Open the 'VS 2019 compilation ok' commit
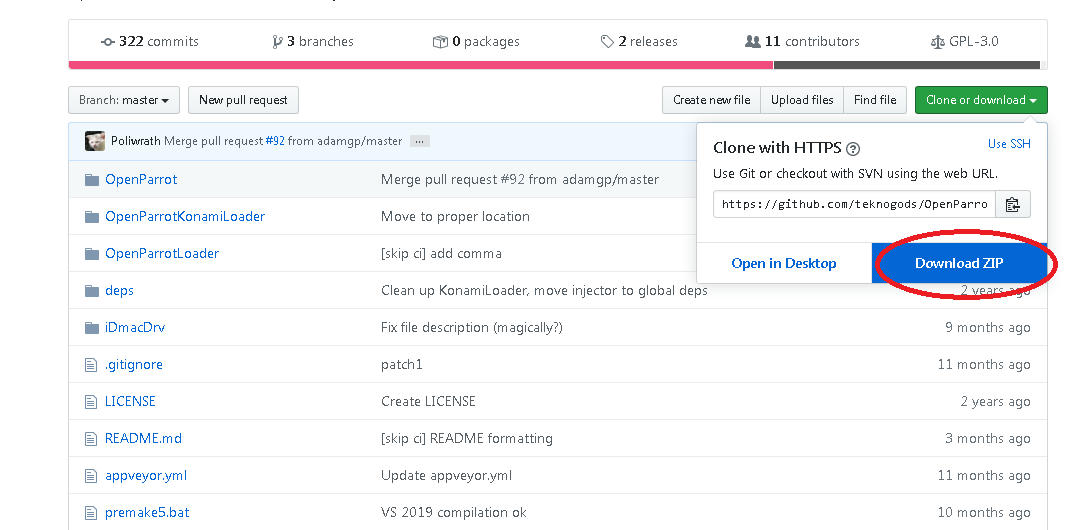Screen dimensions: 1080x530 454,513
